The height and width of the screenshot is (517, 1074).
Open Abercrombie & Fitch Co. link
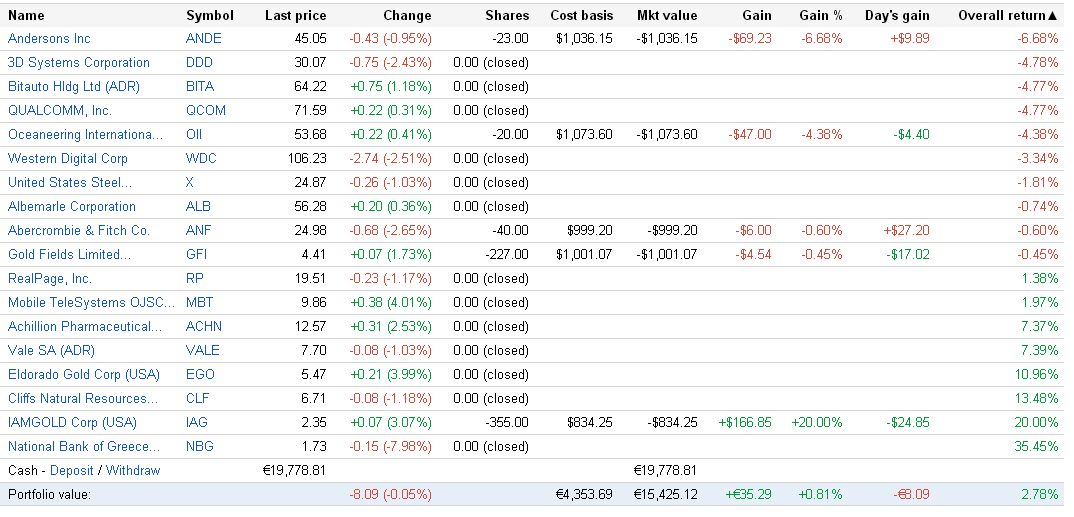[x=79, y=230]
